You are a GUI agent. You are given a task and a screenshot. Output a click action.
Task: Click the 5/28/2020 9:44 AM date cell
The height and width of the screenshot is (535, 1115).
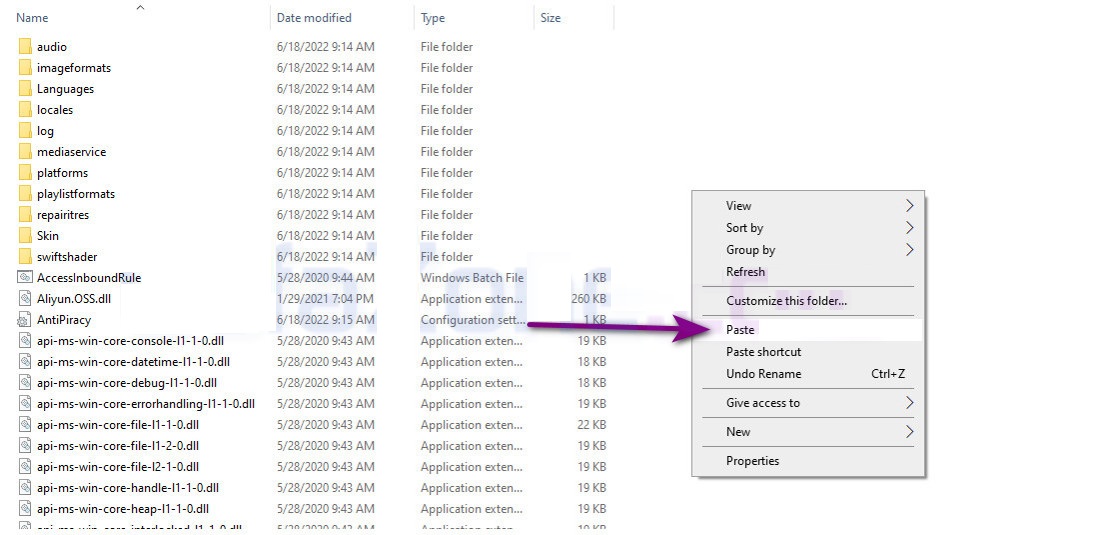326,277
